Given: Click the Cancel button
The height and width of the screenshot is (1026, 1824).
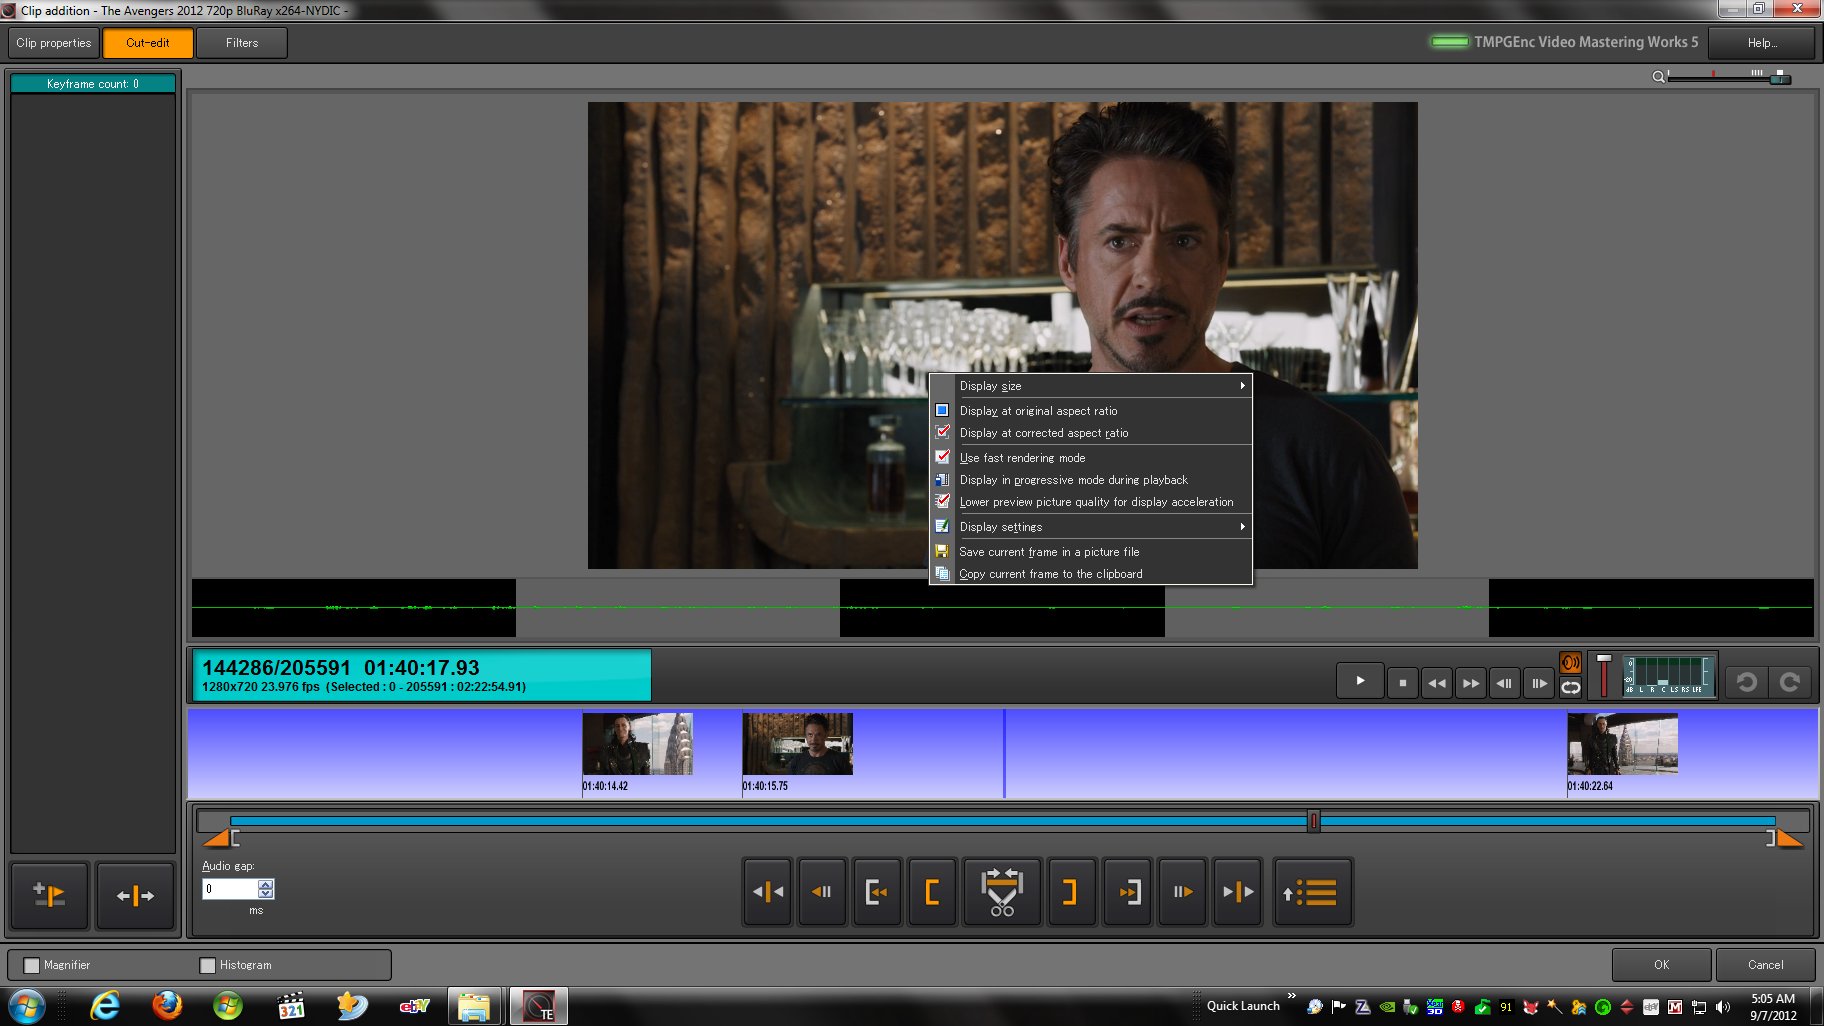Looking at the screenshot, I should (1765, 965).
